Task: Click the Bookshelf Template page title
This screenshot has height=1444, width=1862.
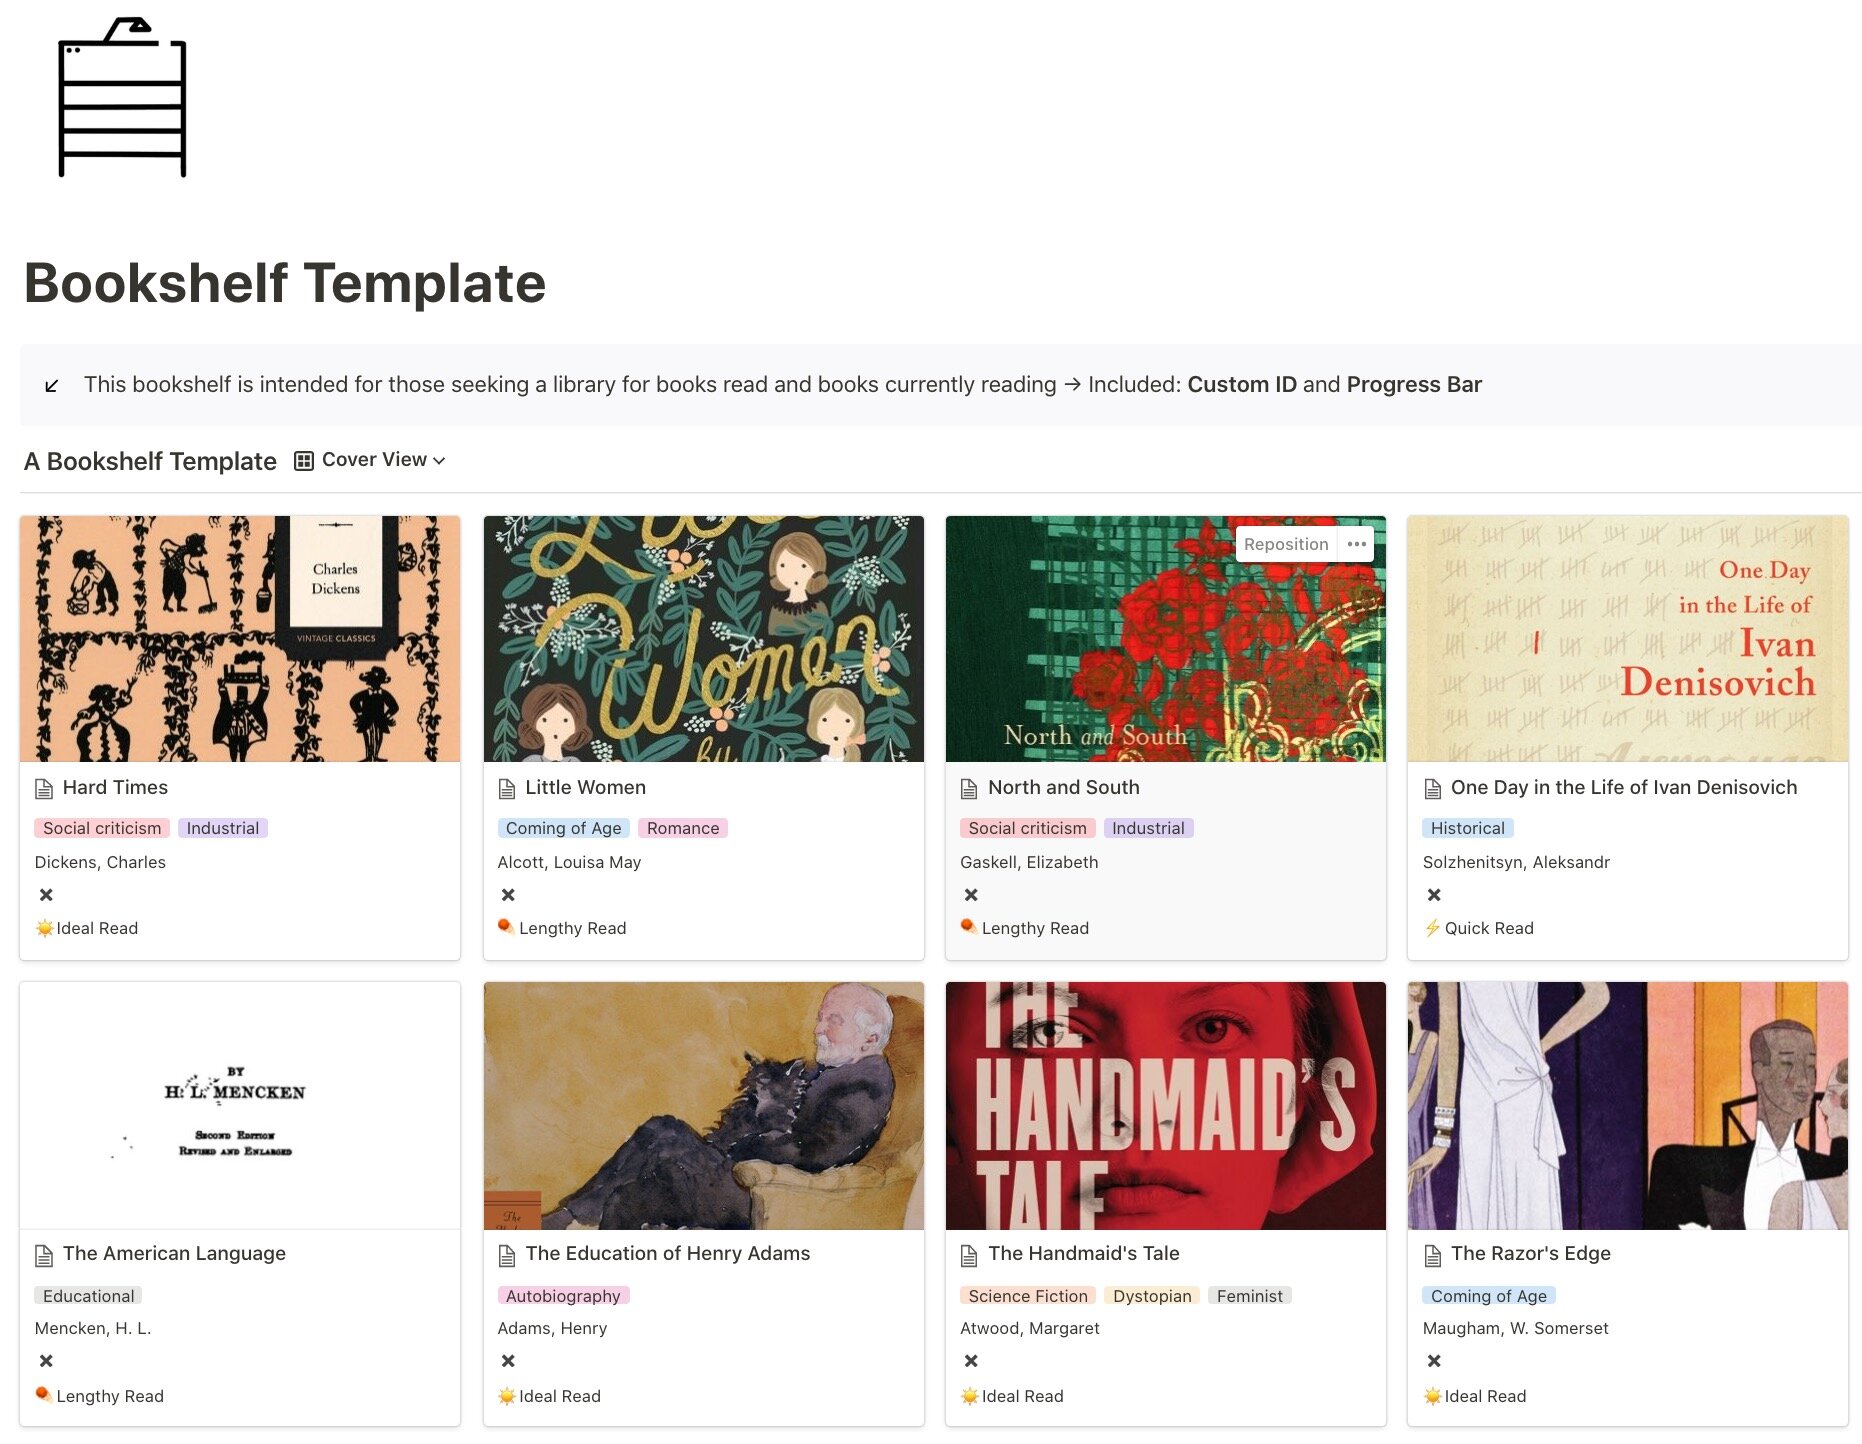Action: (285, 283)
